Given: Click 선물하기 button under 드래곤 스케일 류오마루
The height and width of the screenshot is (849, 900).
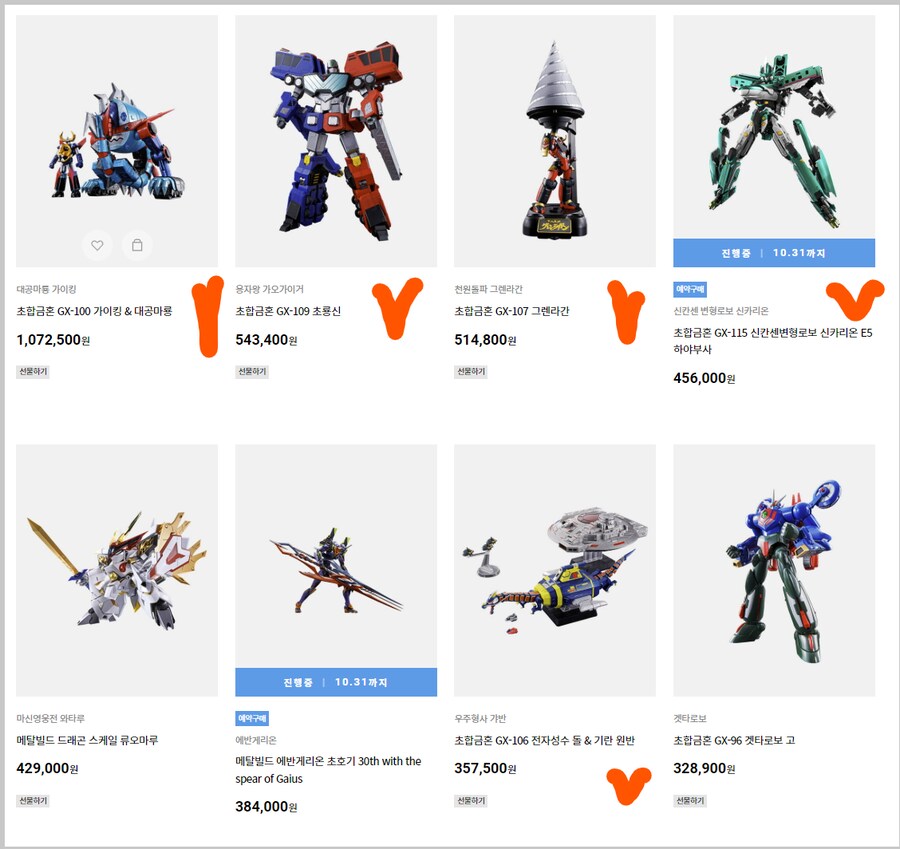Looking at the screenshot, I should click(33, 801).
